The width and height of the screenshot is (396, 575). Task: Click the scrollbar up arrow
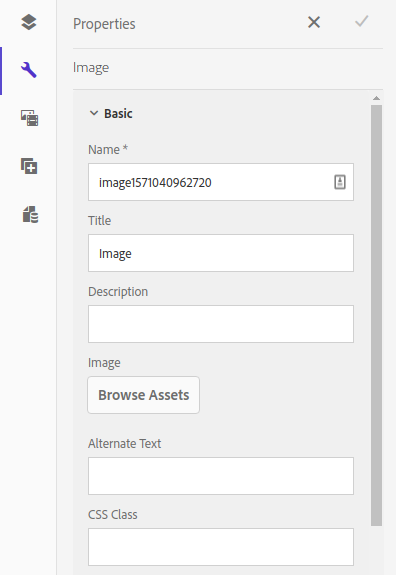(376, 98)
